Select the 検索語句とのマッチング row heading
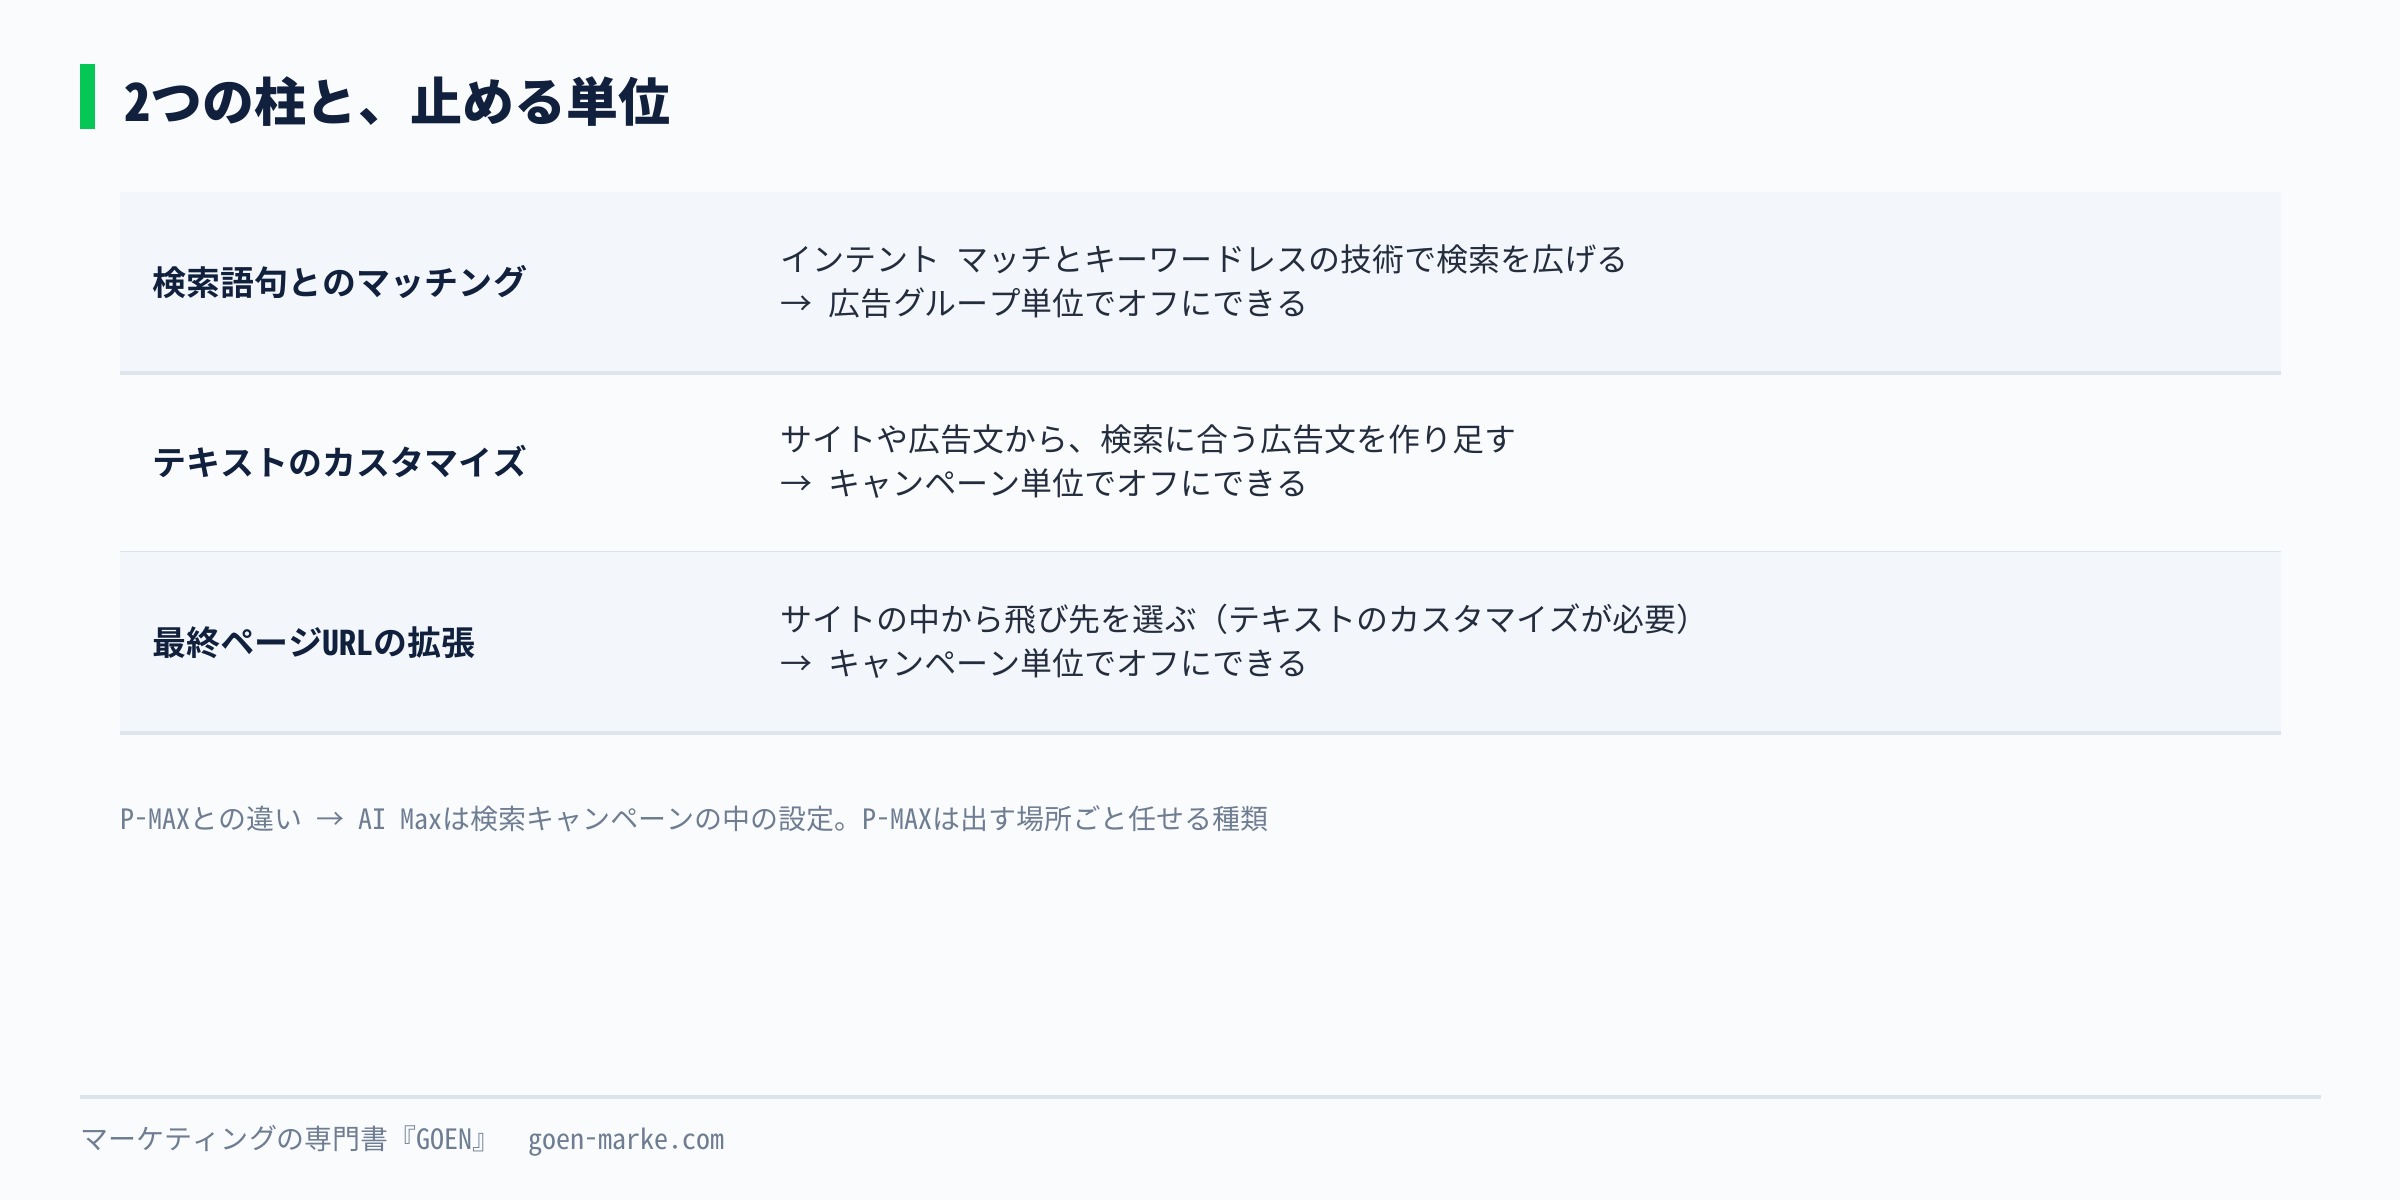Screen dimensions: 2400x1200 [338, 282]
